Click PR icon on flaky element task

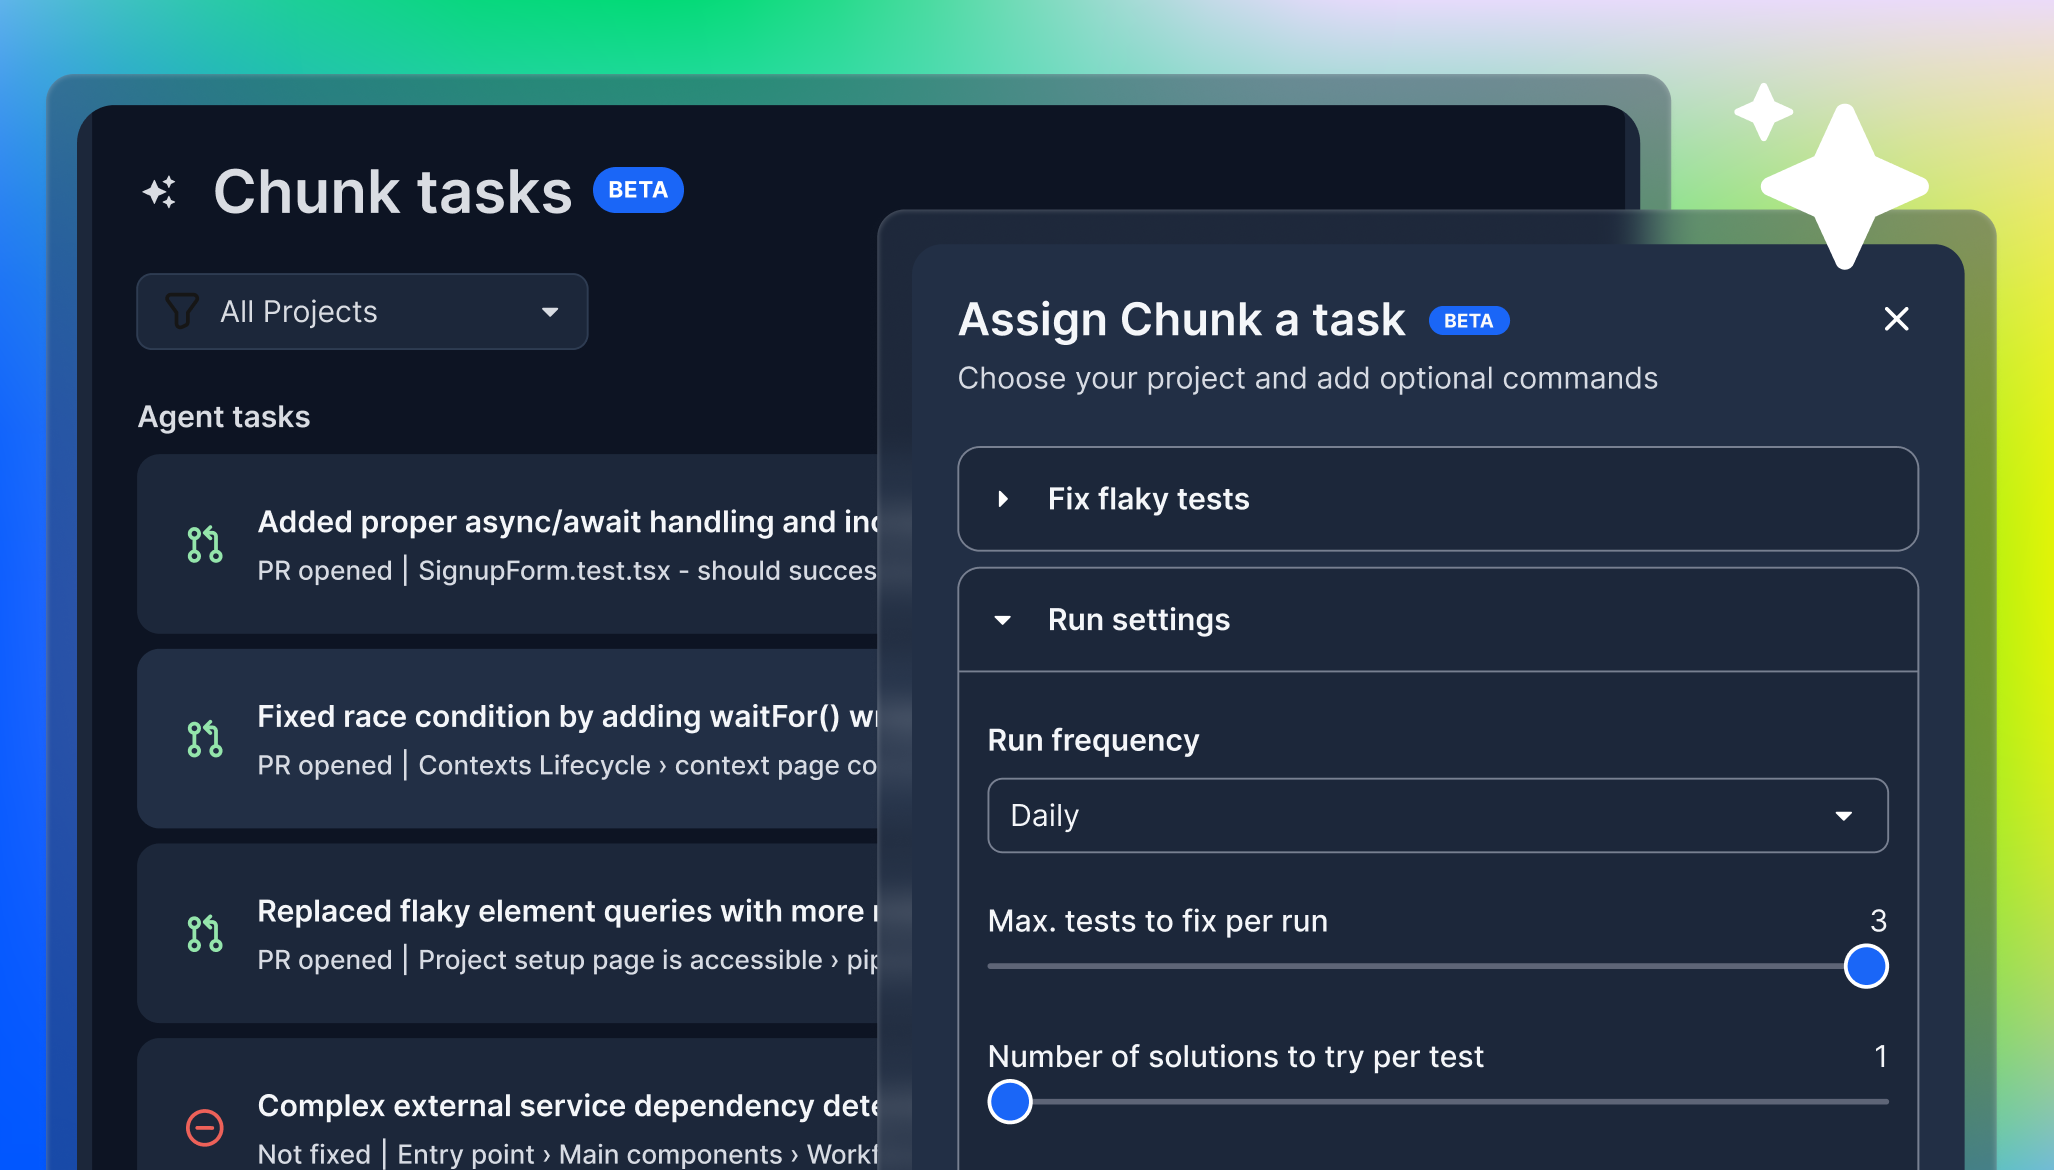(x=205, y=934)
